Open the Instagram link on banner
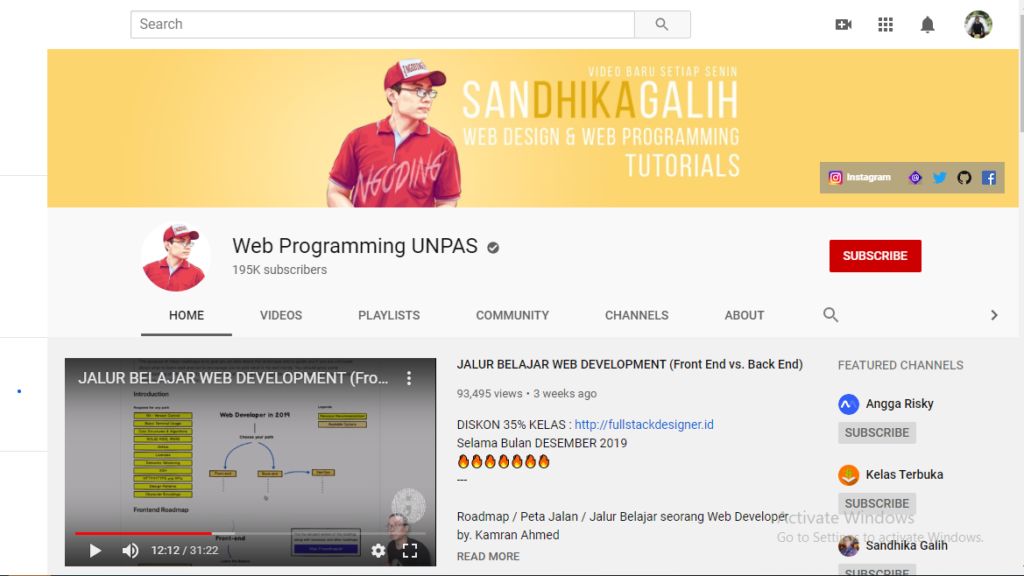The width and height of the screenshot is (1024, 576). (859, 178)
